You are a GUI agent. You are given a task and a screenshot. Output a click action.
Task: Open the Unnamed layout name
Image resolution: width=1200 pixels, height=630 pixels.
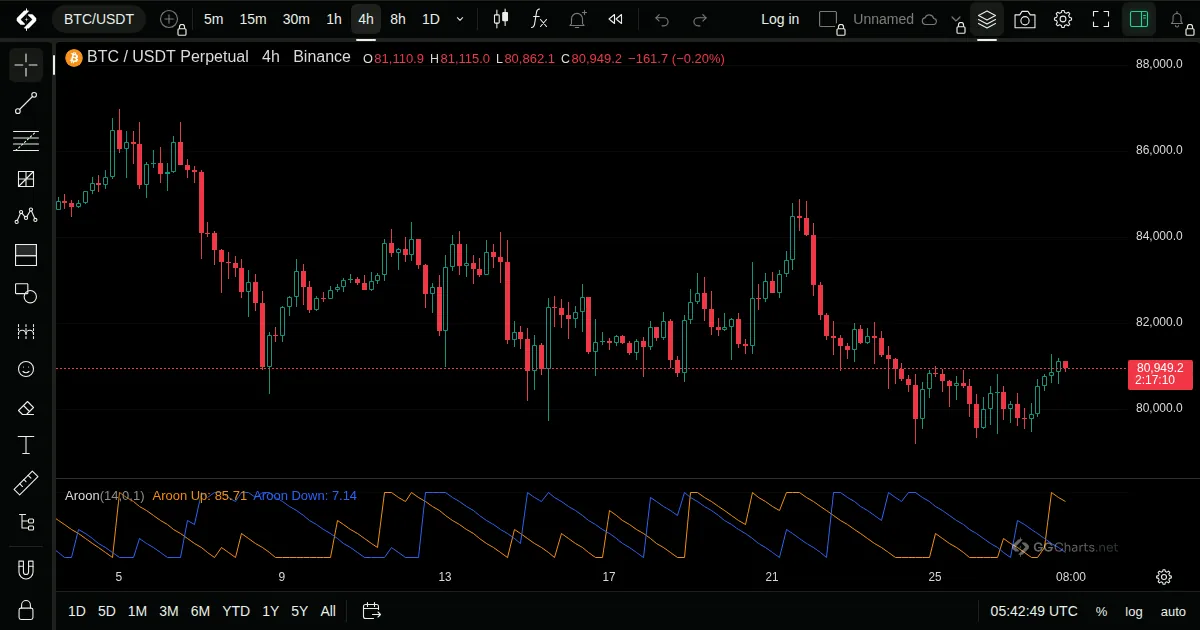pyautogui.click(x=883, y=19)
